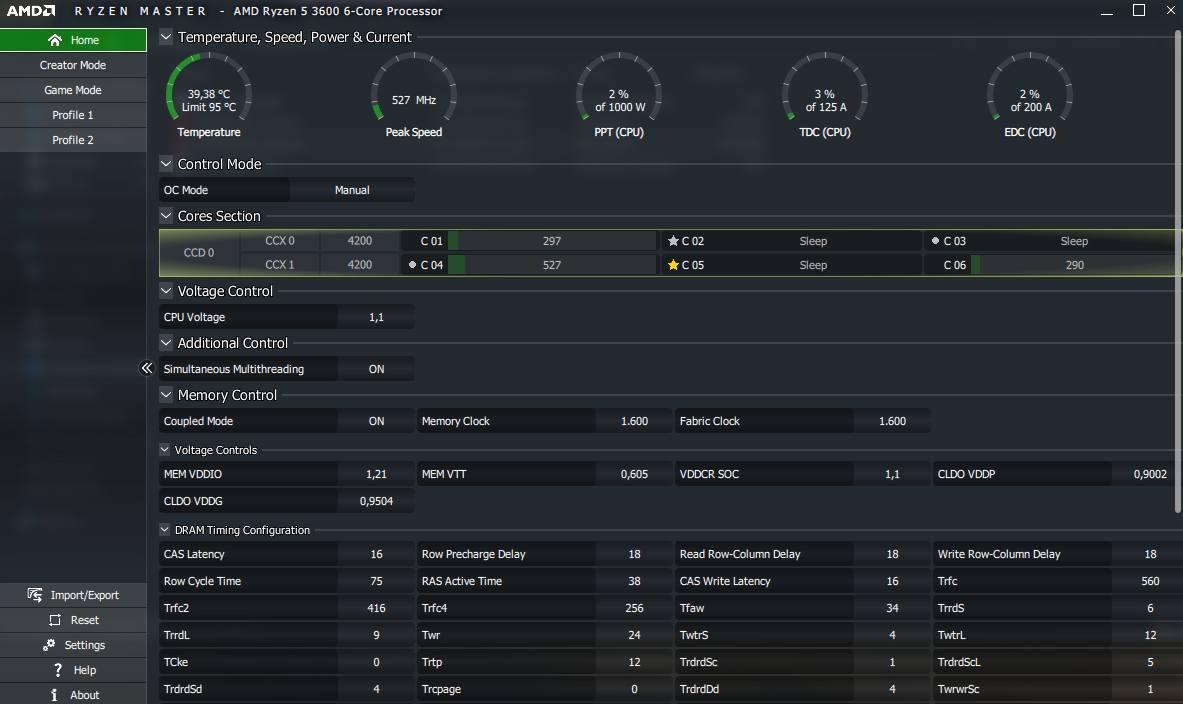
Task: Collapse the Cores Section
Action: 166,216
